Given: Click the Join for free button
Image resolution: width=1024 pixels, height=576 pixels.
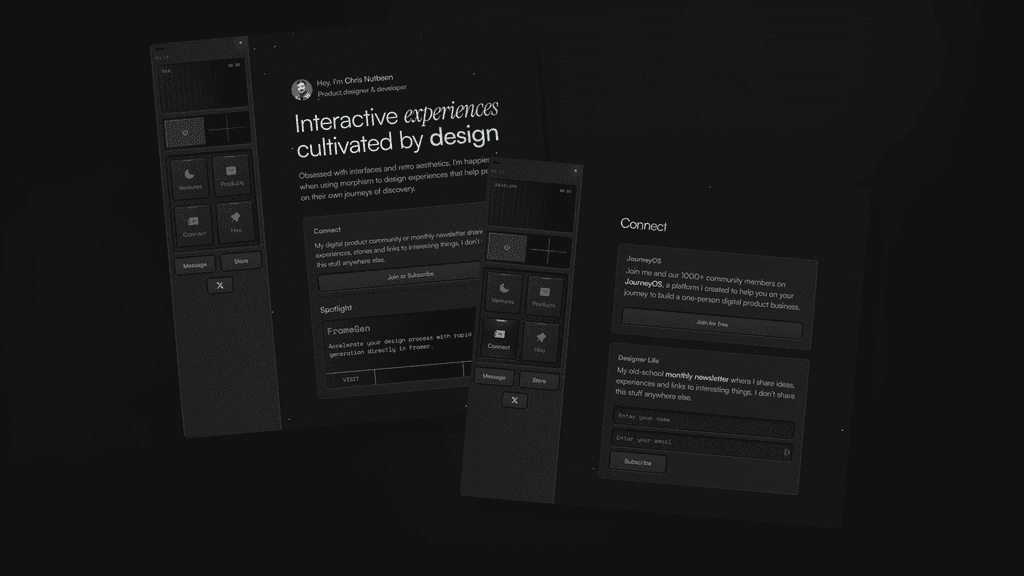Looking at the screenshot, I should (x=712, y=323).
